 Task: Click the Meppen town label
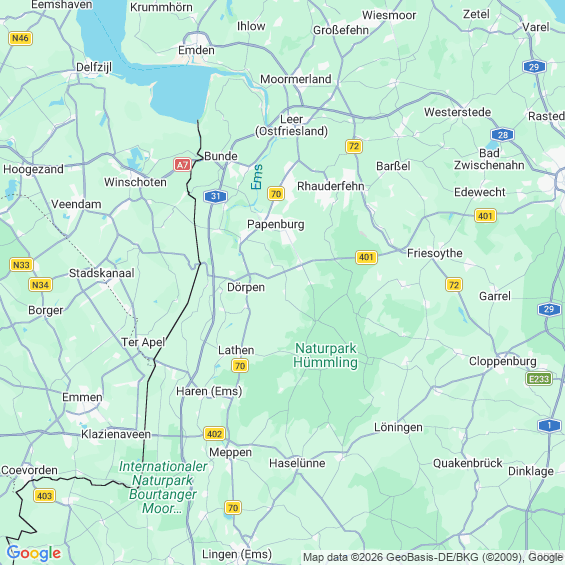(x=231, y=452)
